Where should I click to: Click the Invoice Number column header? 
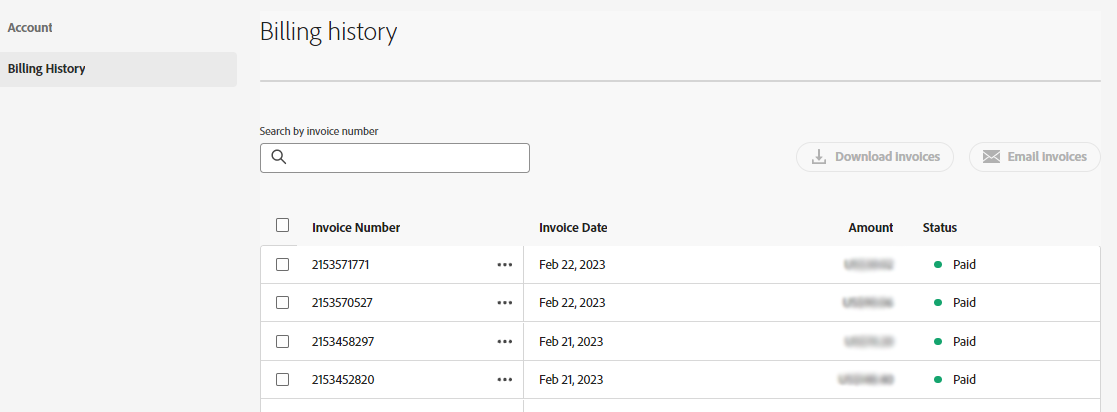[356, 228]
